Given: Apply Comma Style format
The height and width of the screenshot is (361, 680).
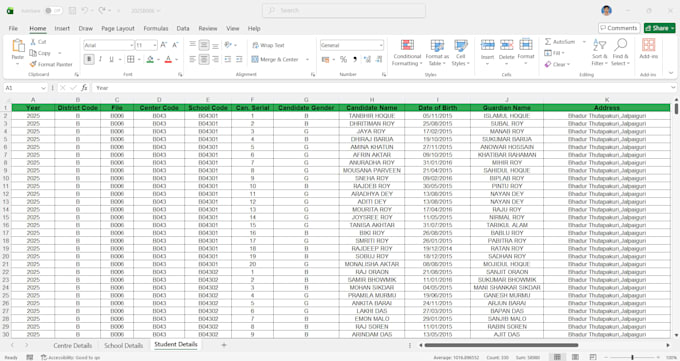Looking at the screenshot, I should pyautogui.click(x=355, y=59).
